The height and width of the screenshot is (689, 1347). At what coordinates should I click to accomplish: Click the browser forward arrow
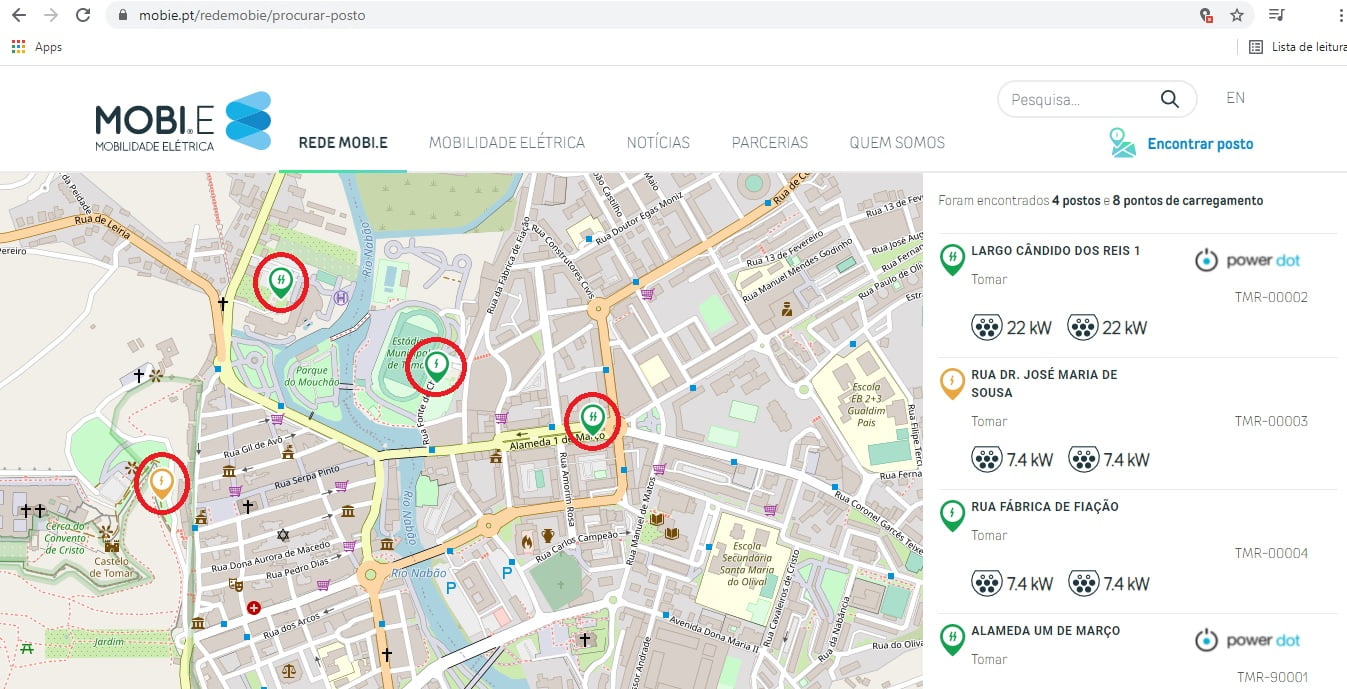pos(51,16)
